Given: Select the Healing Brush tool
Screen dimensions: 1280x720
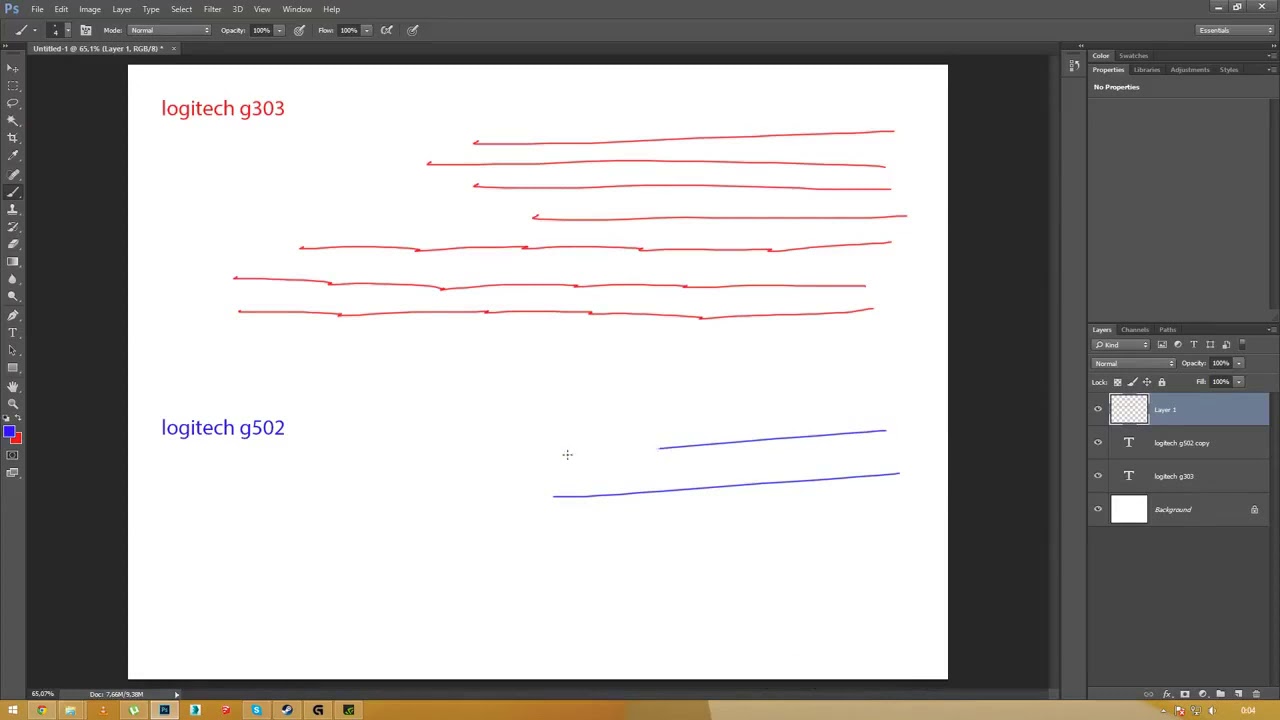Looking at the screenshot, I should coord(13,174).
